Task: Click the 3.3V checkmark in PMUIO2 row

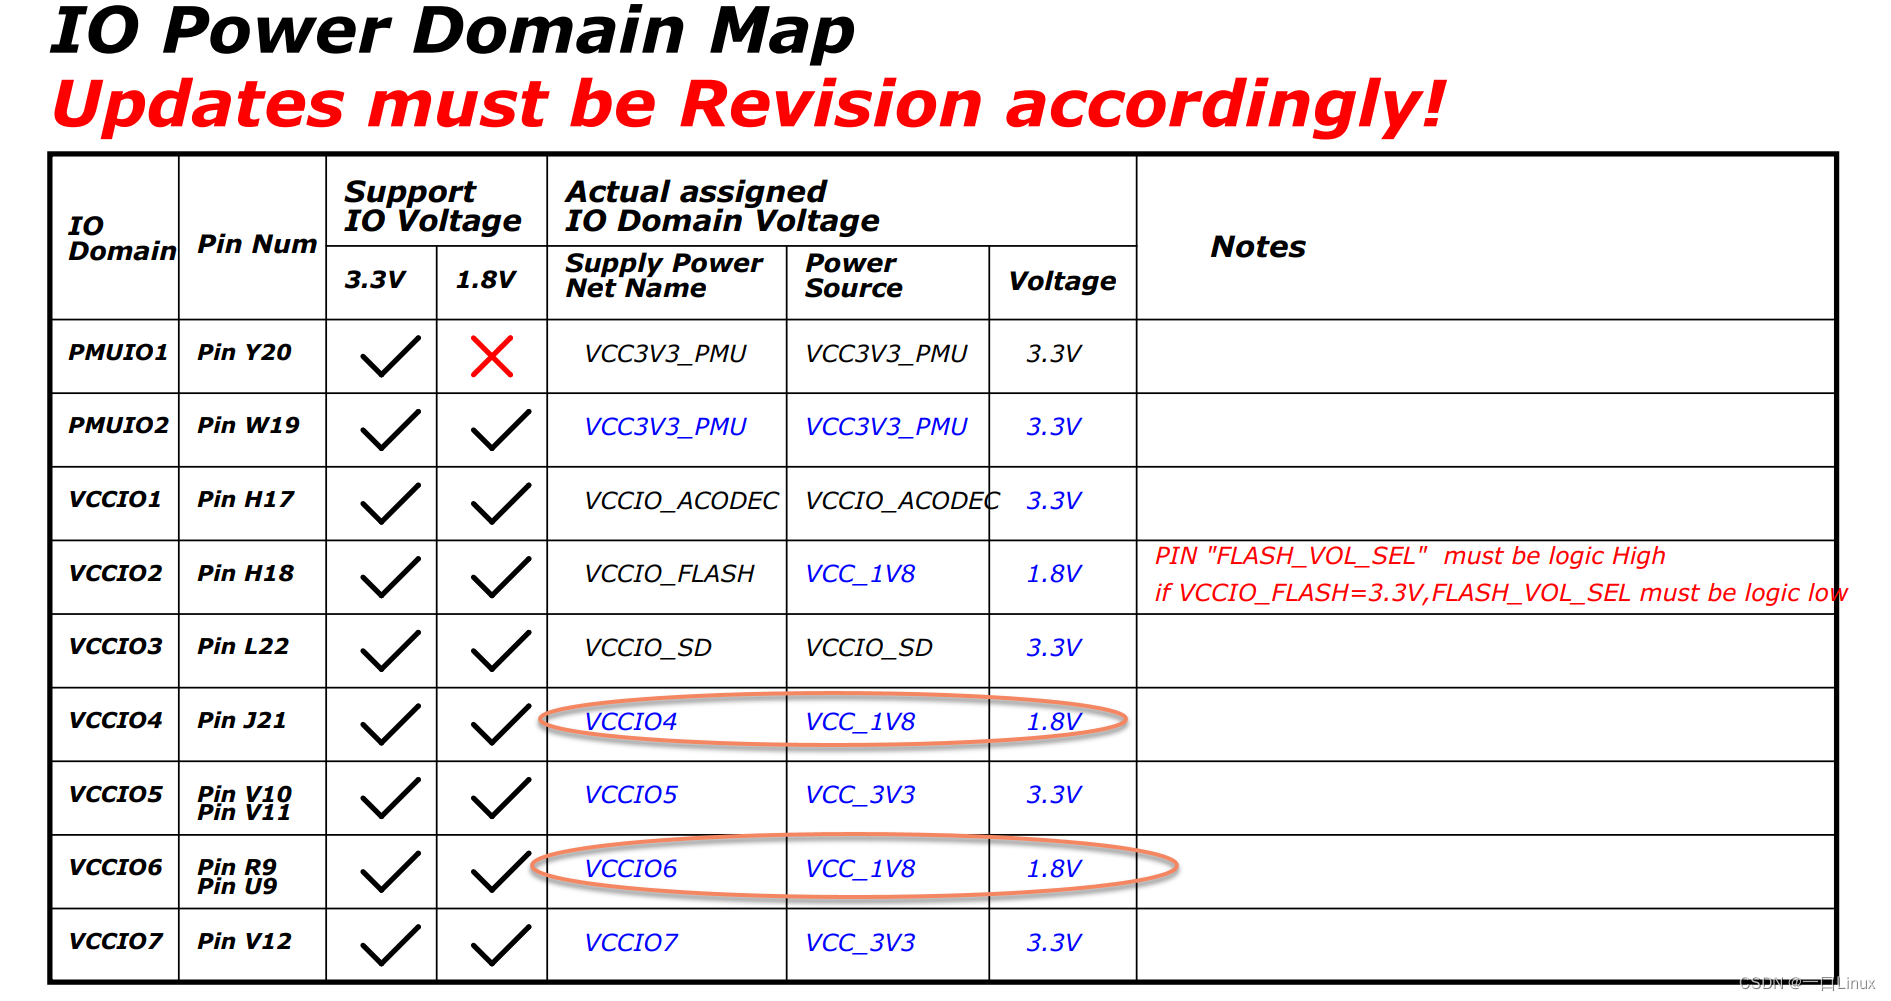Action: pos(390,430)
